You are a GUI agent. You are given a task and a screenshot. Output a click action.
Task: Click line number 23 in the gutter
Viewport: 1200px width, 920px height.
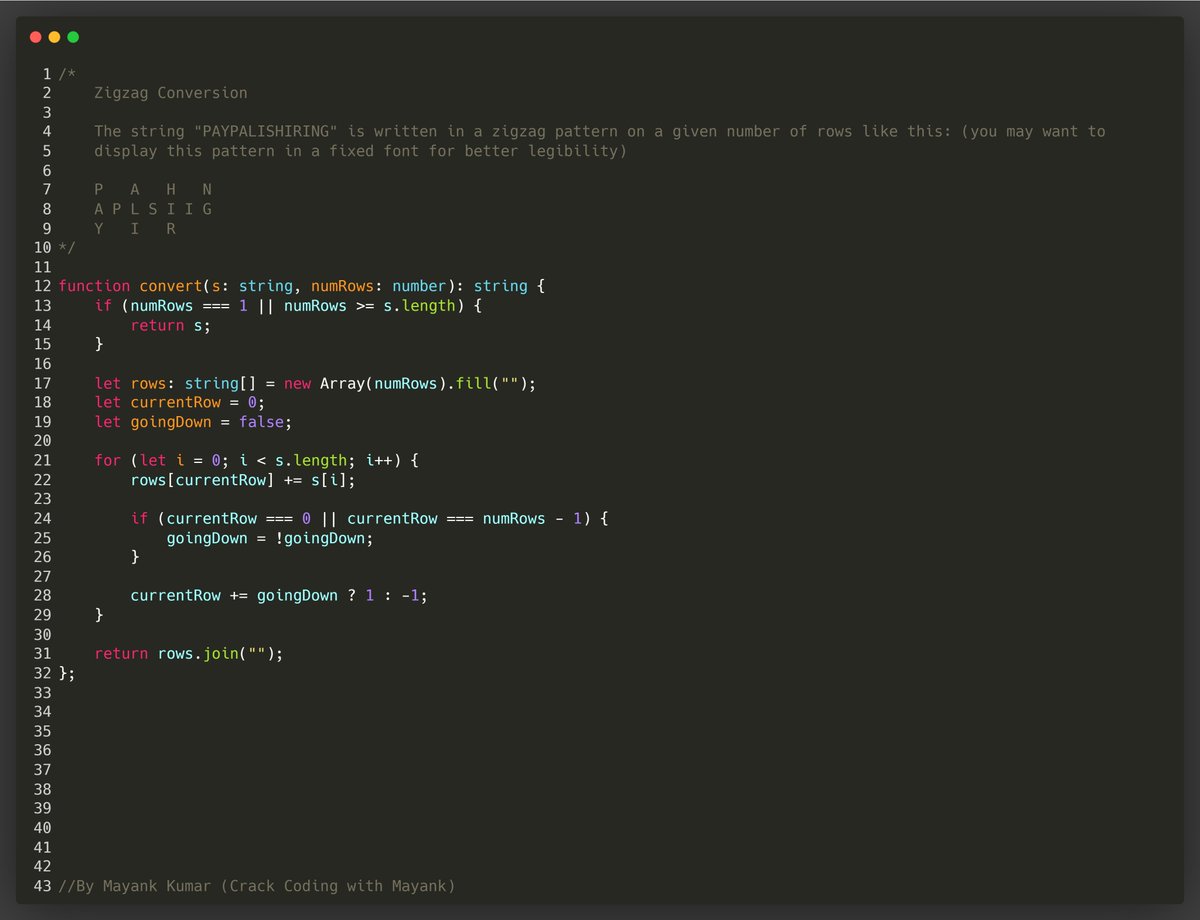pos(42,499)
